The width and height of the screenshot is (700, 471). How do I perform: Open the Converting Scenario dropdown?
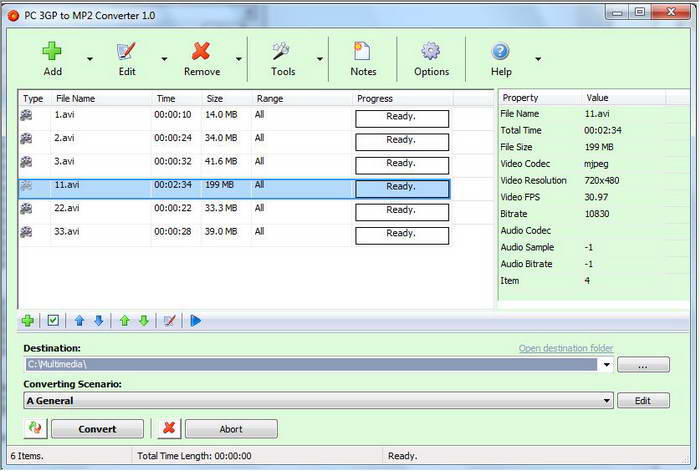(x=606, y=400)
